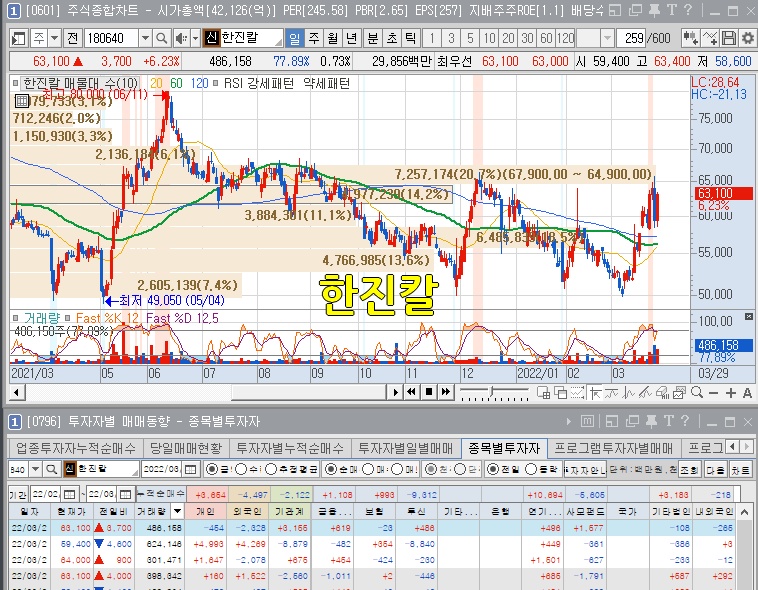This screenshot has width=758, height=590.
Task: Open 거래량 column dropdown arrow
Action: (x=177, y=511)
